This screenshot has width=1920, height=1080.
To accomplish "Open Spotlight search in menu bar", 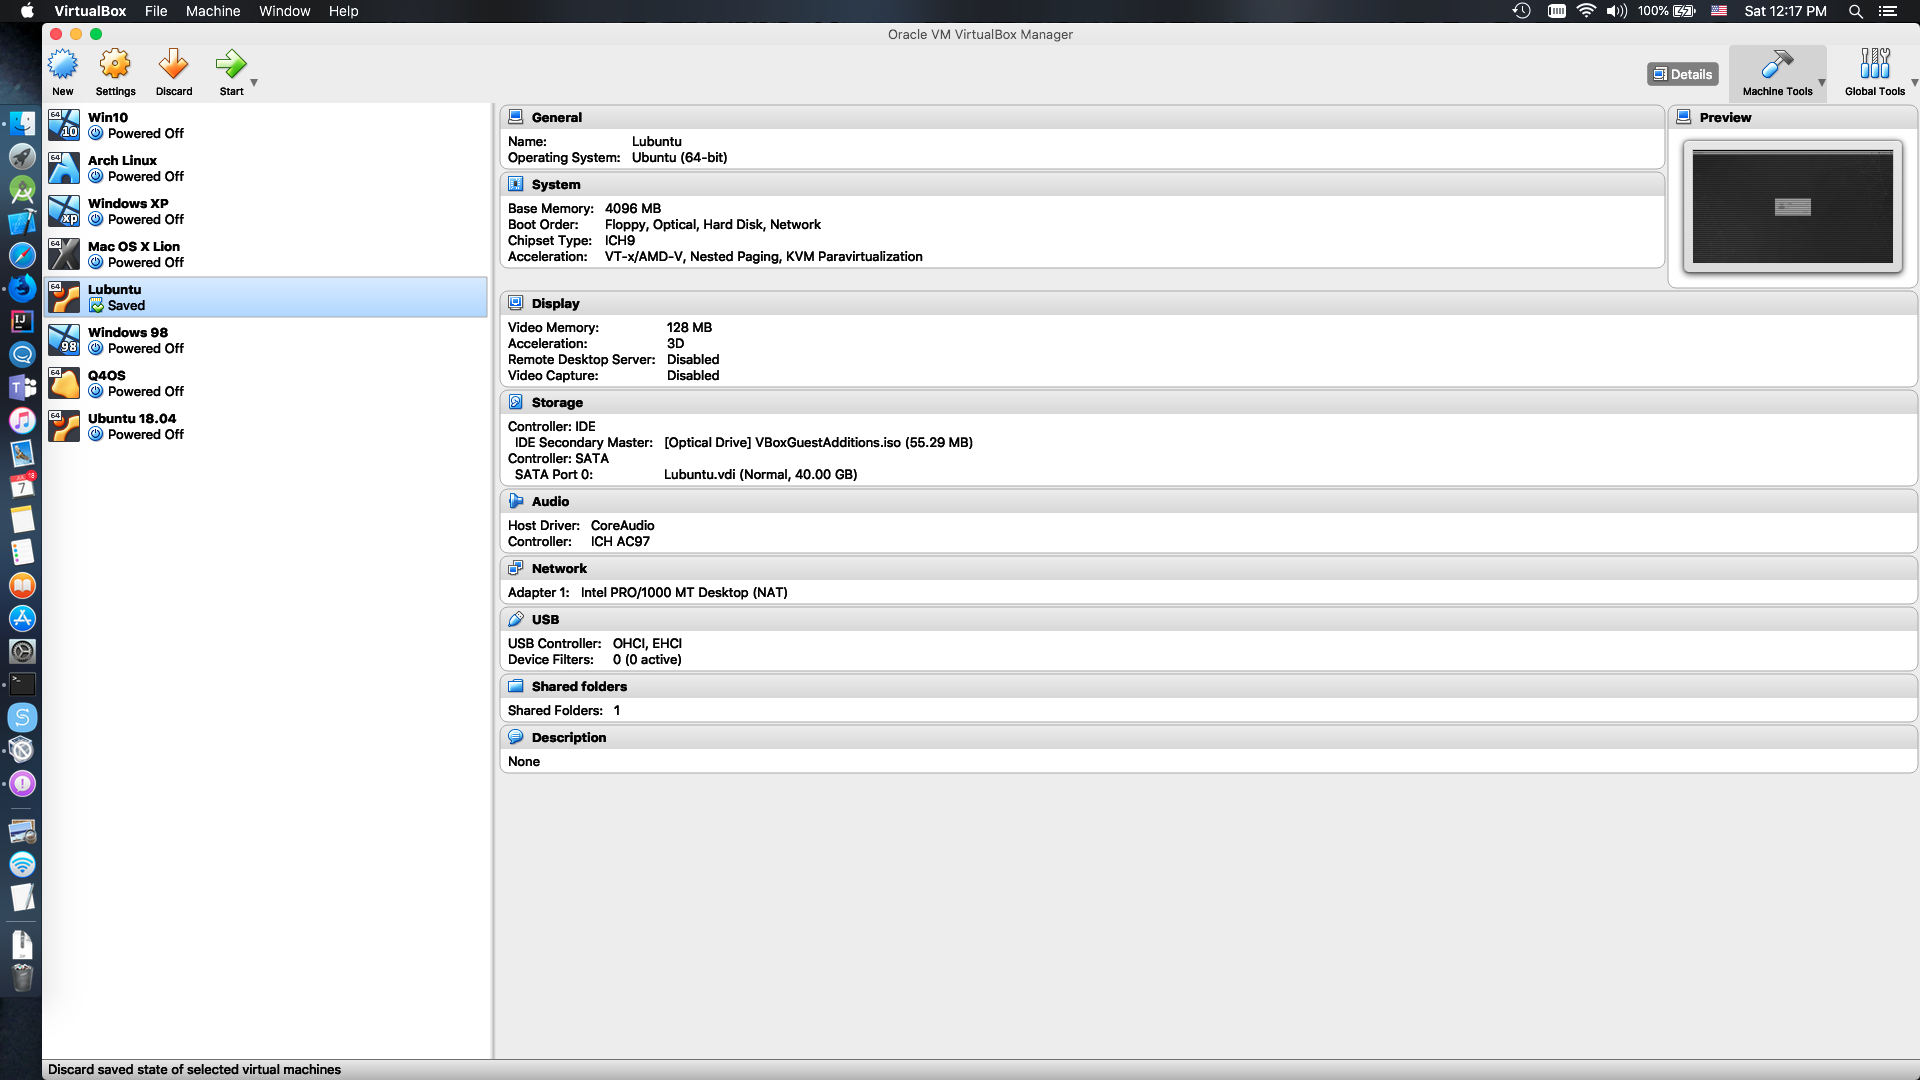I will coord(1855,11).
